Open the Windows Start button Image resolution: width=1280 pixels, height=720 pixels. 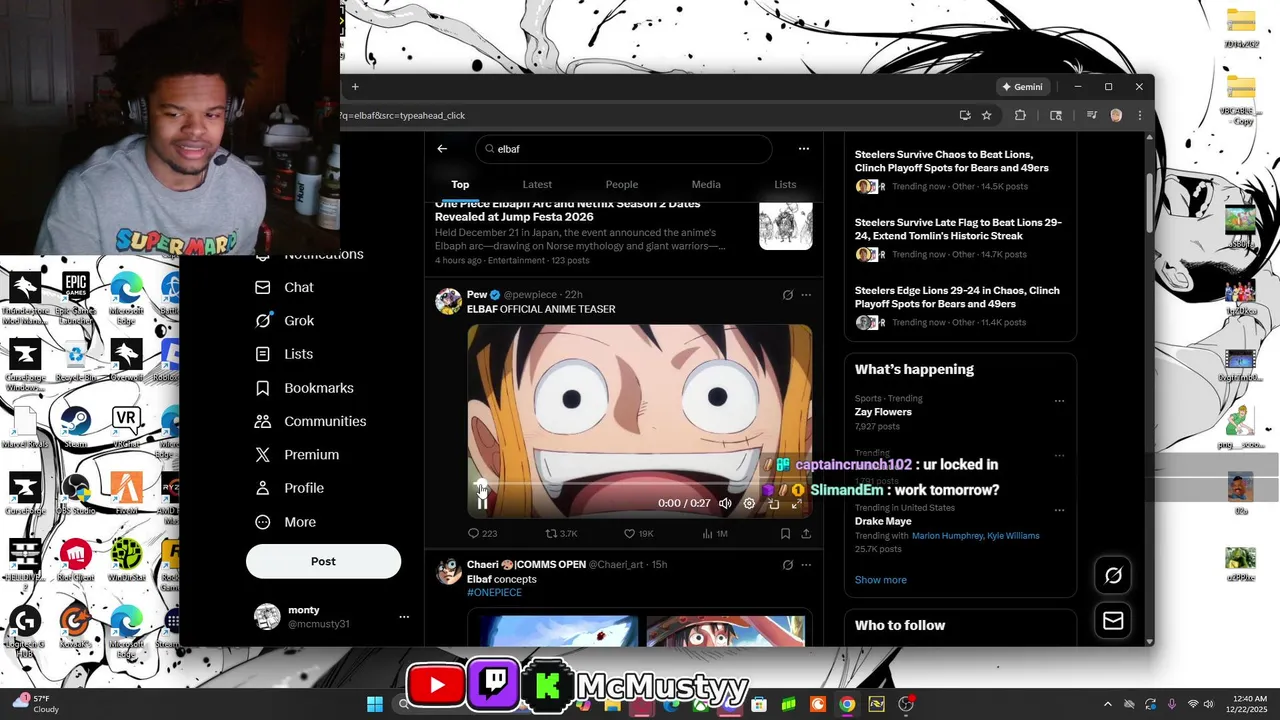point(375,704)
